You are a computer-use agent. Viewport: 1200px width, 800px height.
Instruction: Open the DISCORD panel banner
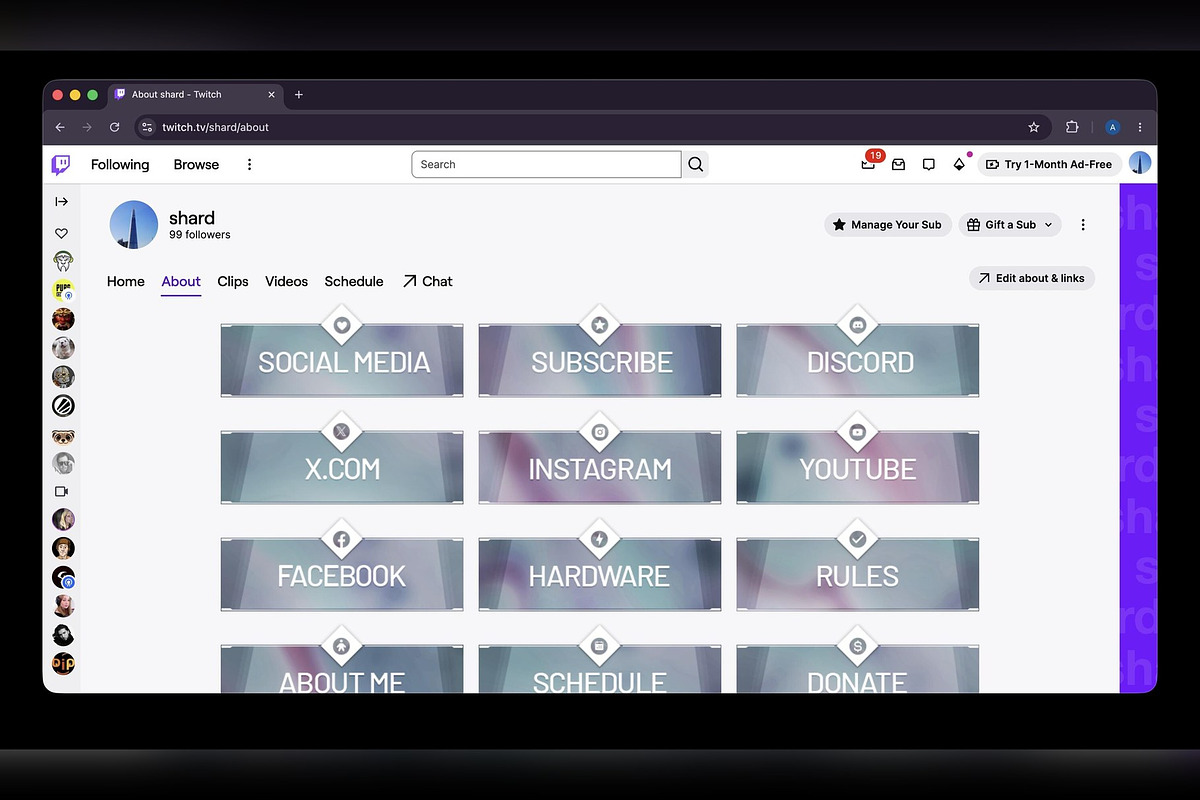858,360
